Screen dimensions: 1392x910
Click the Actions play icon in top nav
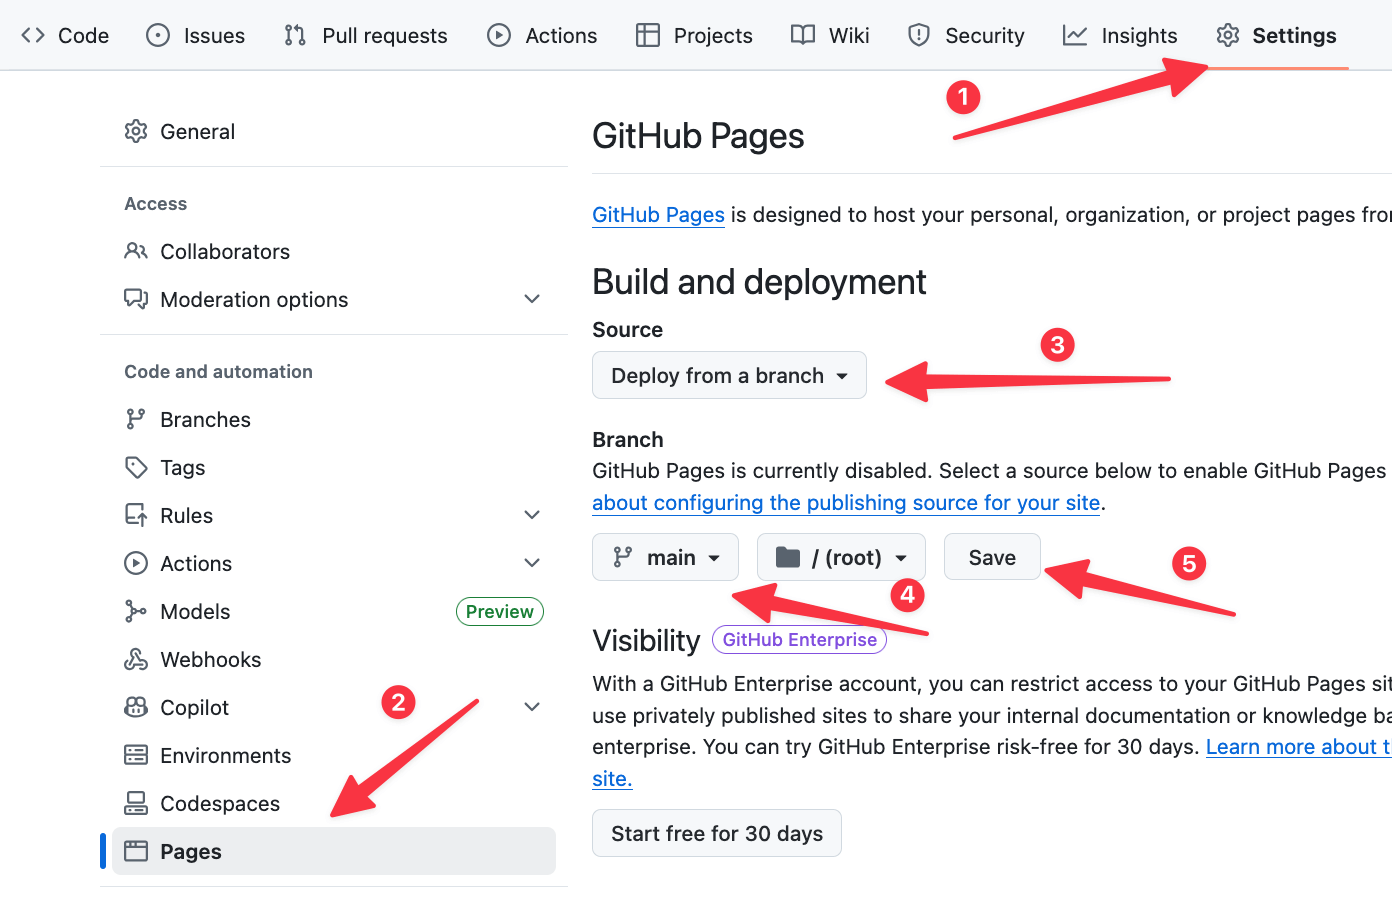tap(499, 35)
